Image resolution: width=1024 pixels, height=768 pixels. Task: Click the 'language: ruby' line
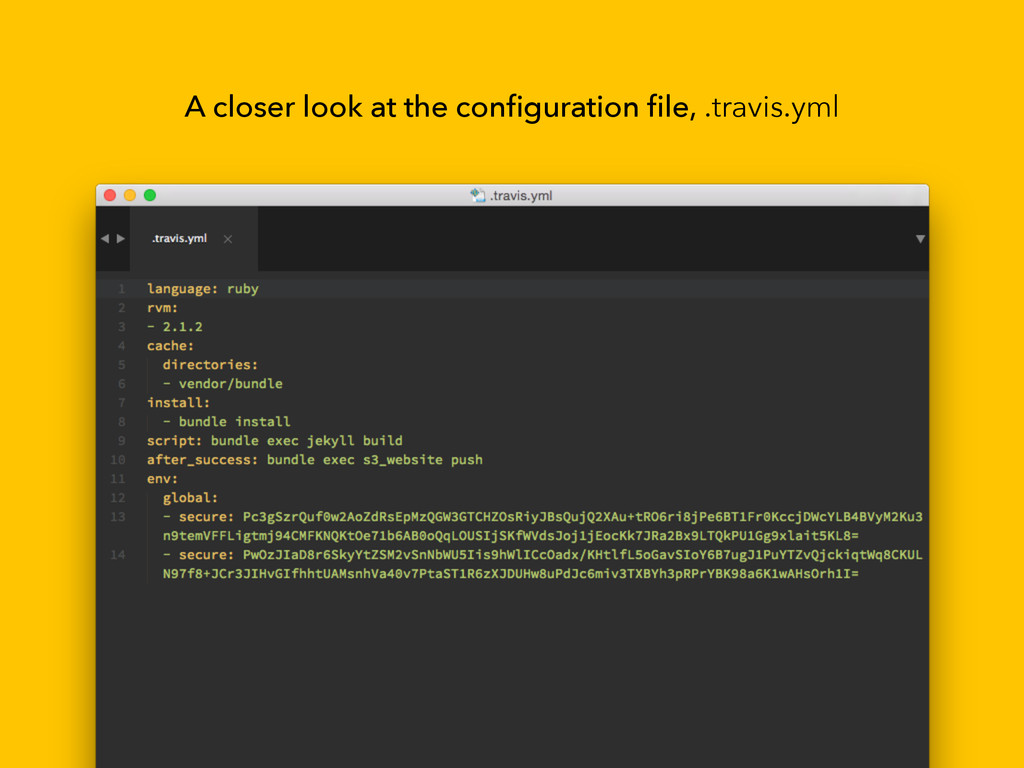click(203, 289)
